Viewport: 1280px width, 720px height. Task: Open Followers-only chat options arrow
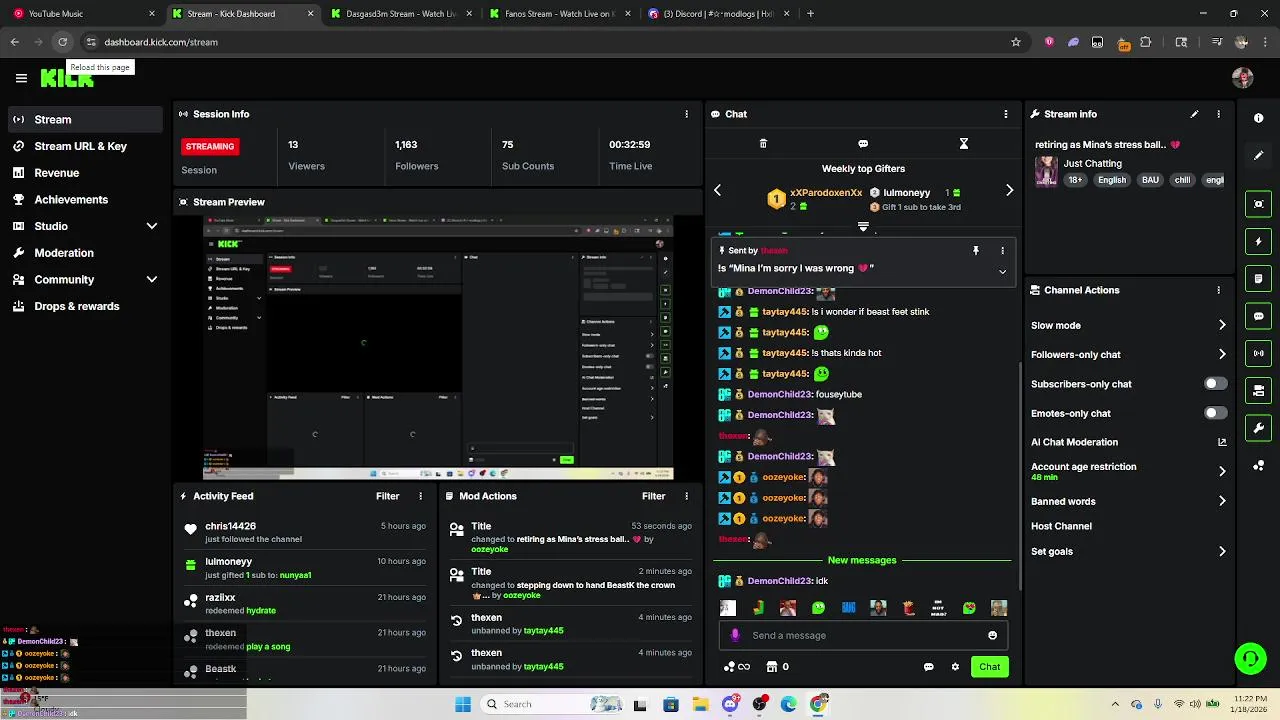point(1222,354)
